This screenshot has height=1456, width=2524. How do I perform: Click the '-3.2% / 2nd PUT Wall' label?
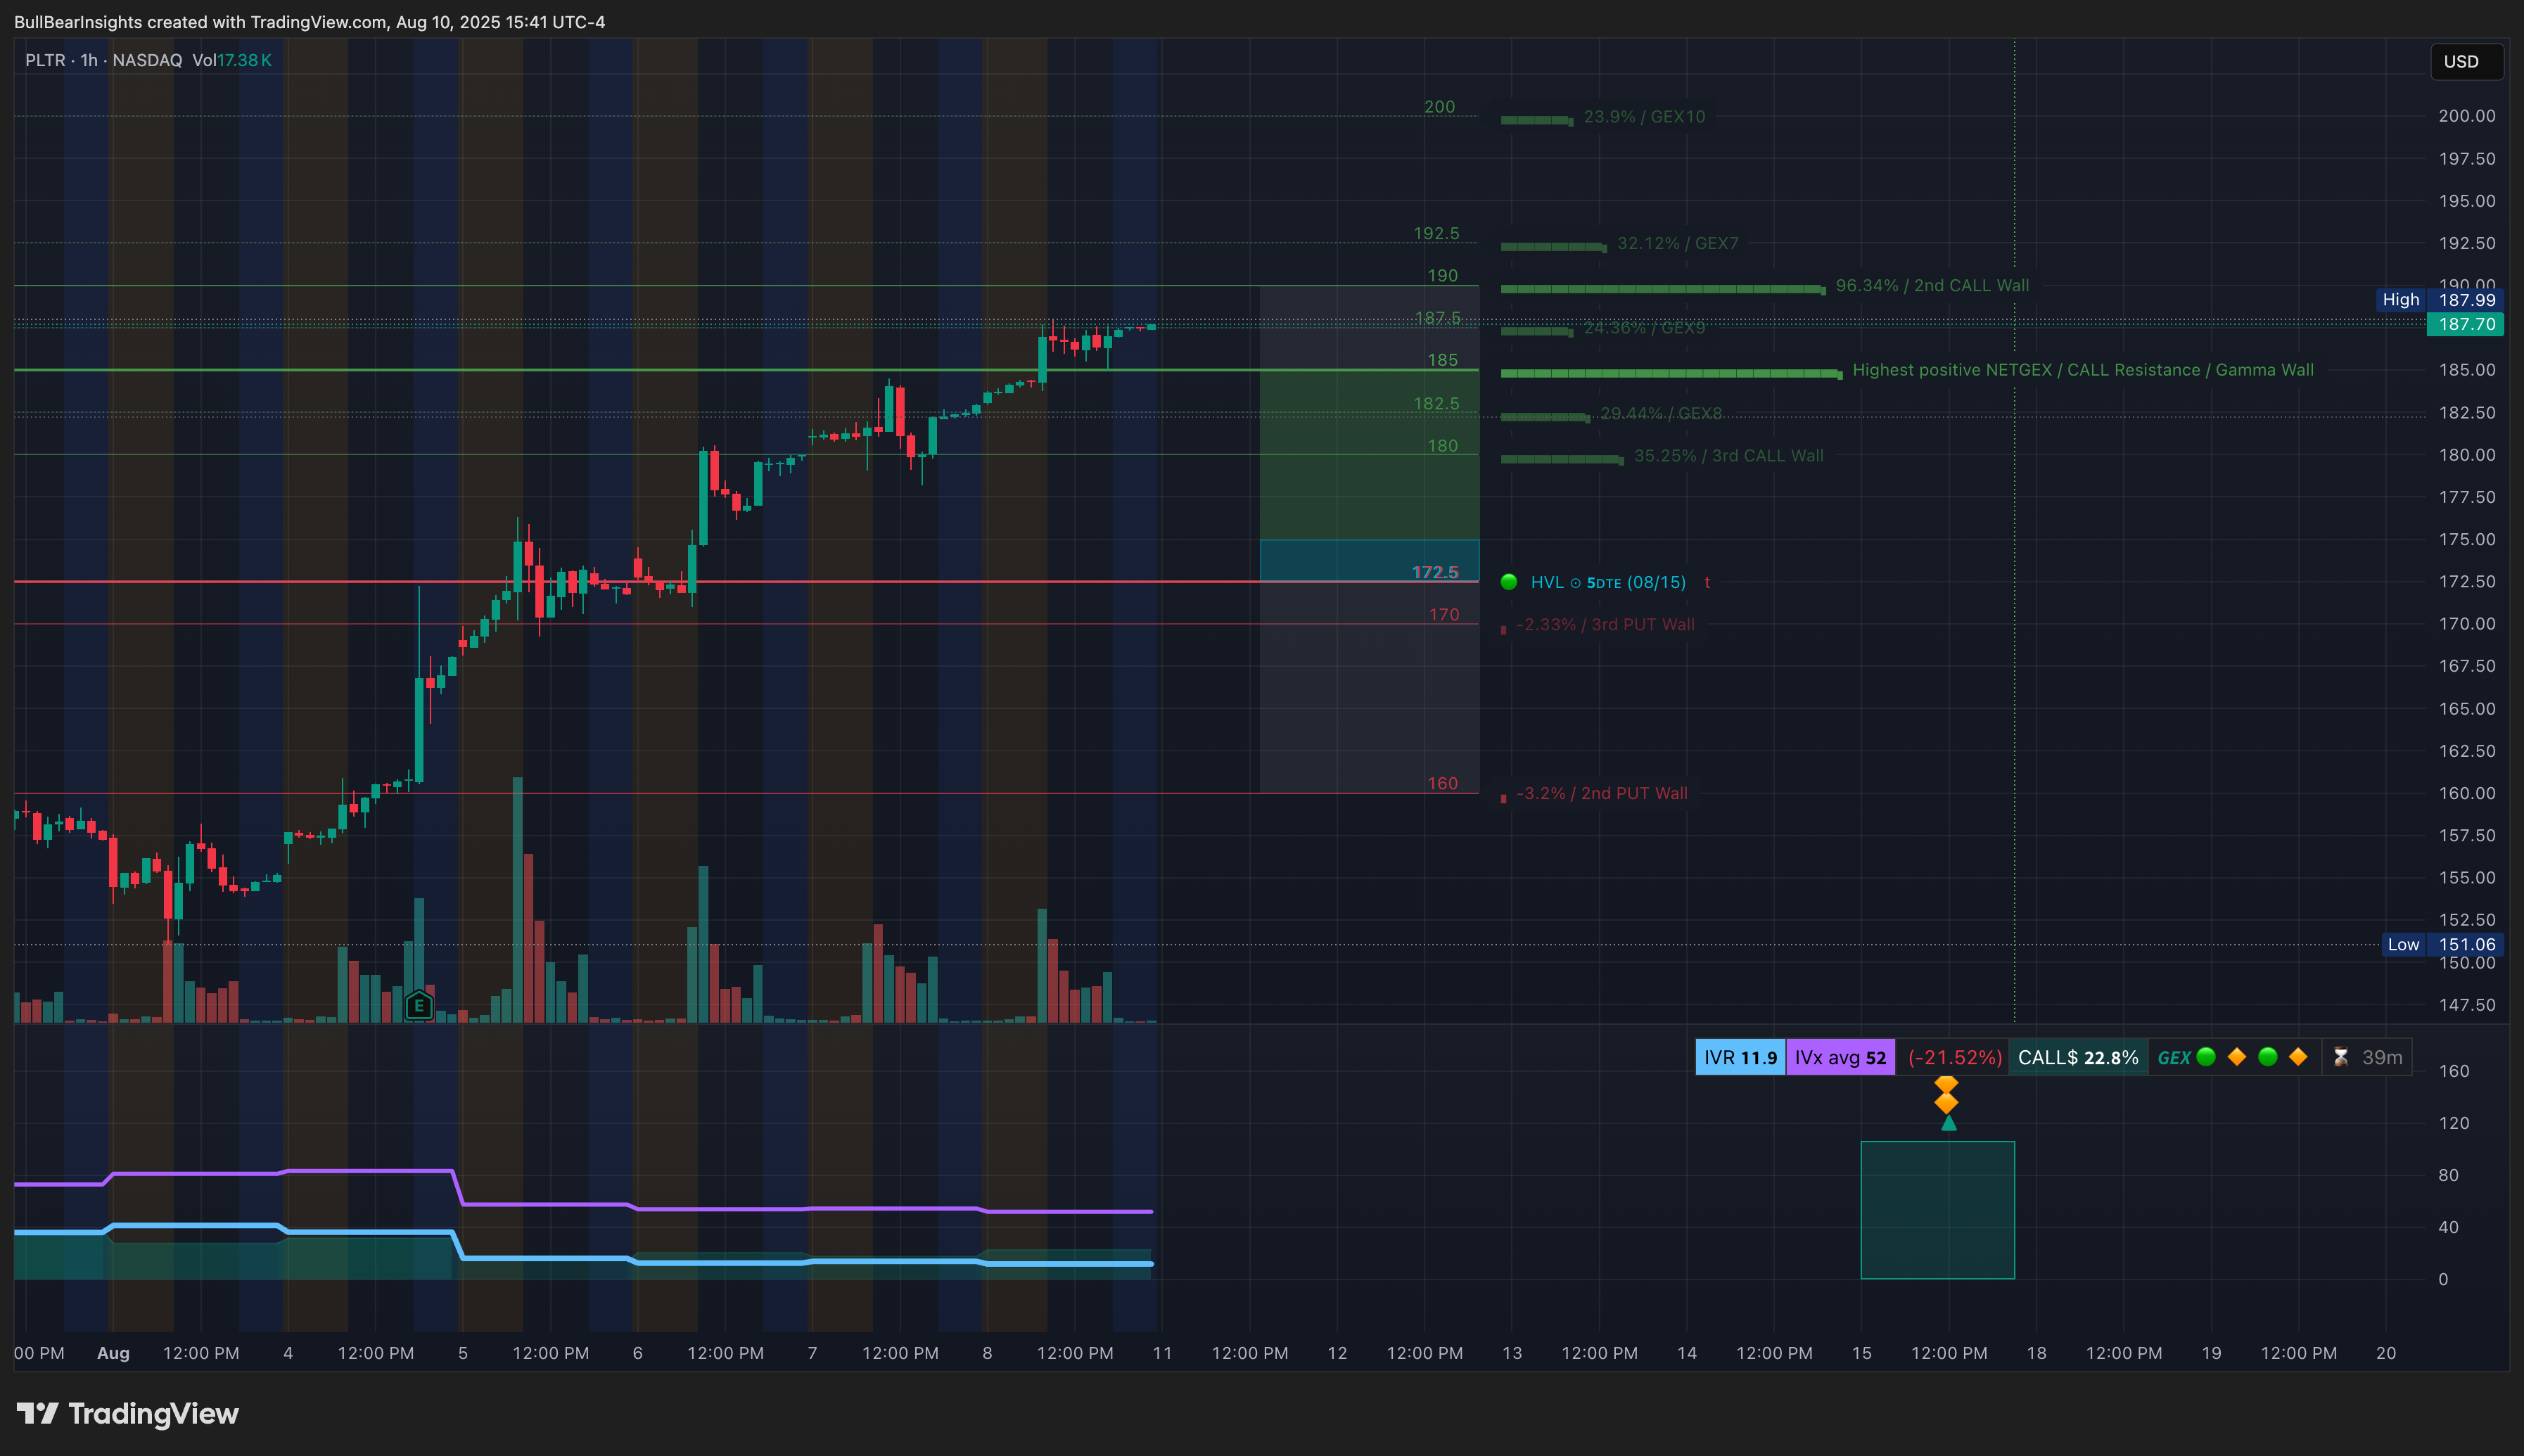1602,794
